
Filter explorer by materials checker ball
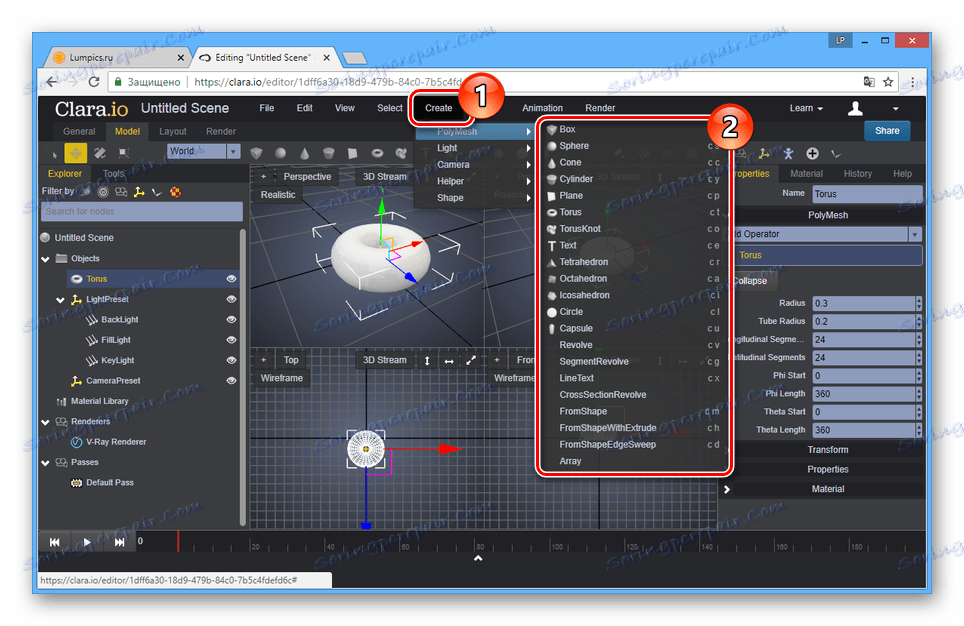(x=176, y=192)
